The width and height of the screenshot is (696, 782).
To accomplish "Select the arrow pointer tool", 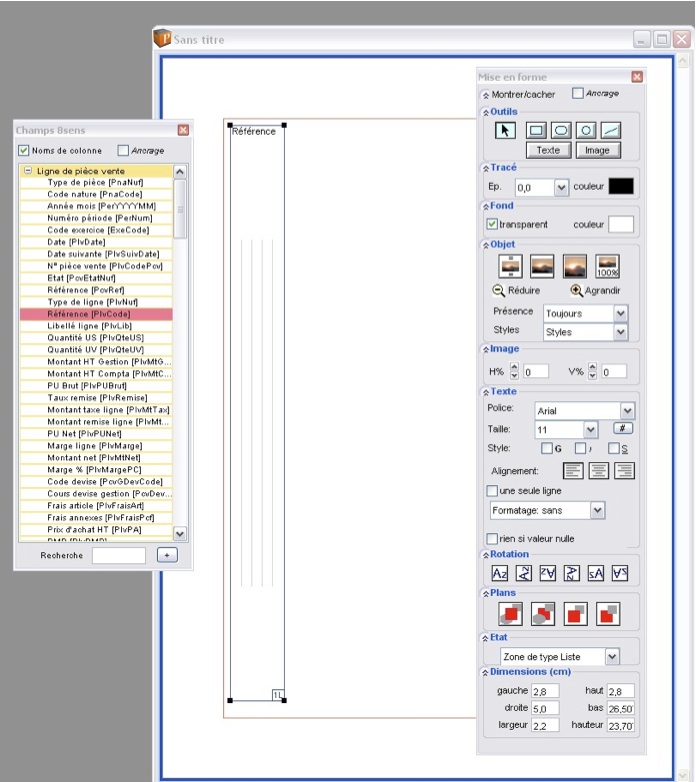I will pyautogui.click(x=505, y=131).
